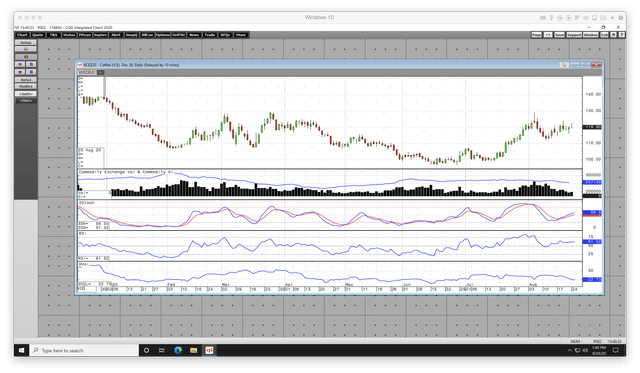
Task: Click the Cortana circle icon in taskbar
Action: tap(146, 350)
